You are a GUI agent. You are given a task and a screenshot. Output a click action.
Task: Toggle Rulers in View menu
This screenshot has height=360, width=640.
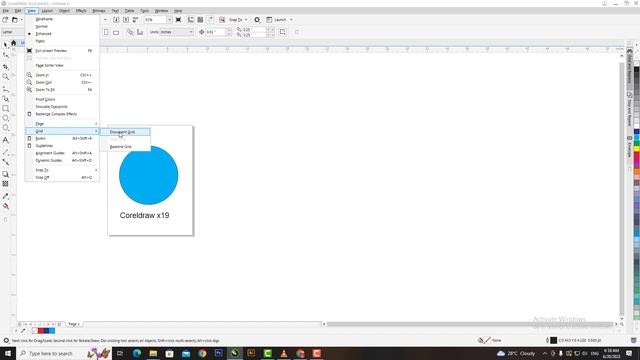62,138
